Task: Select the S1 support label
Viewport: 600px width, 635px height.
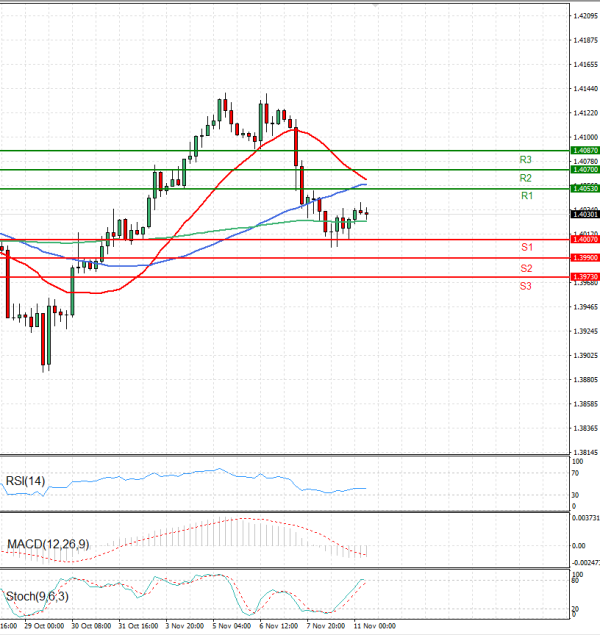Action: coord(525,246)
